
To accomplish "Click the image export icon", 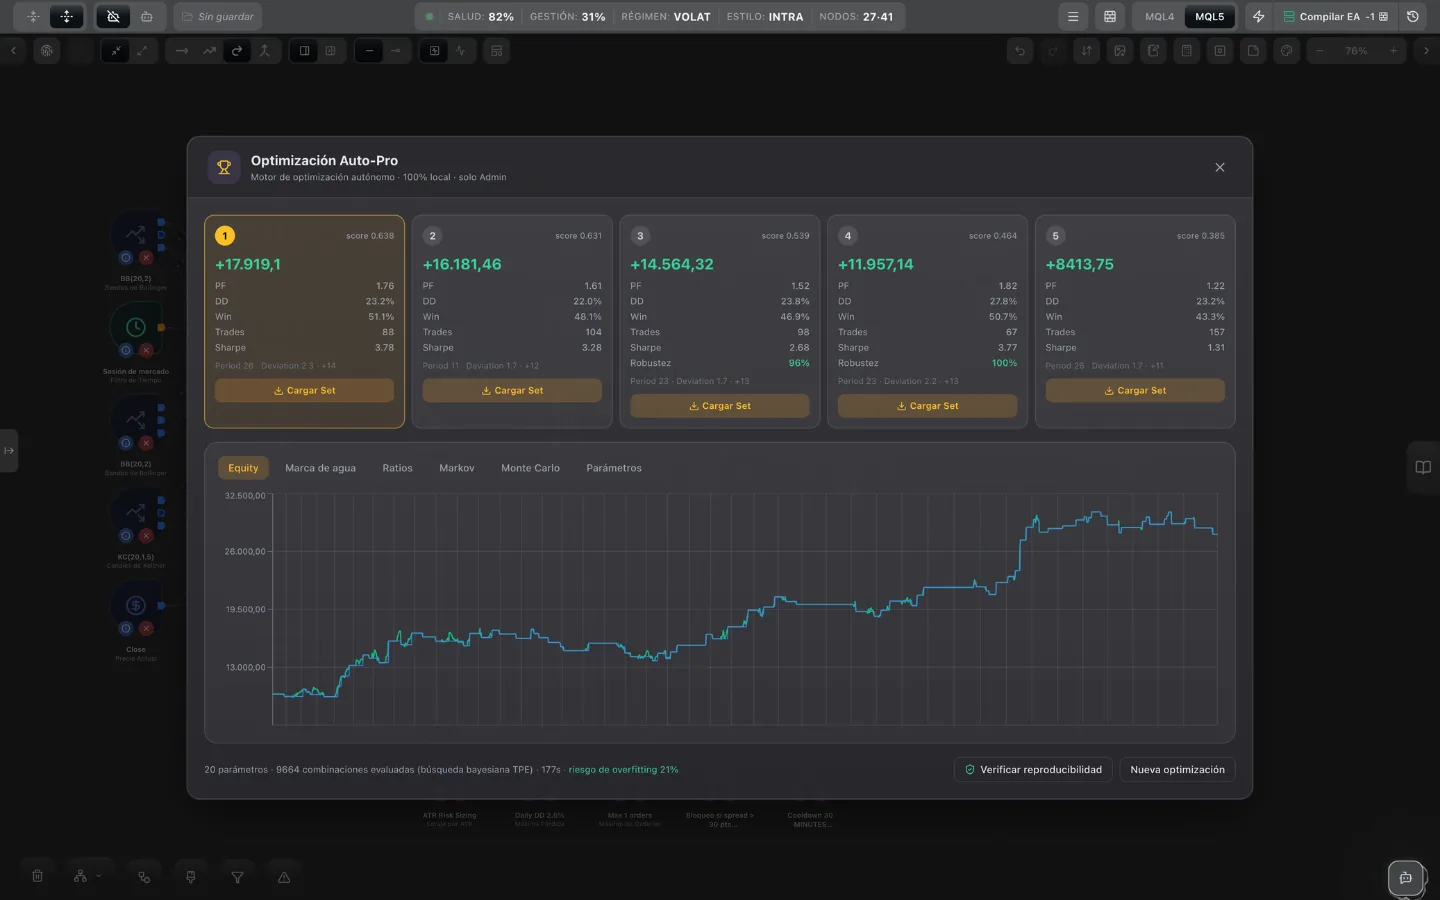I will [x=1120, y=51].
